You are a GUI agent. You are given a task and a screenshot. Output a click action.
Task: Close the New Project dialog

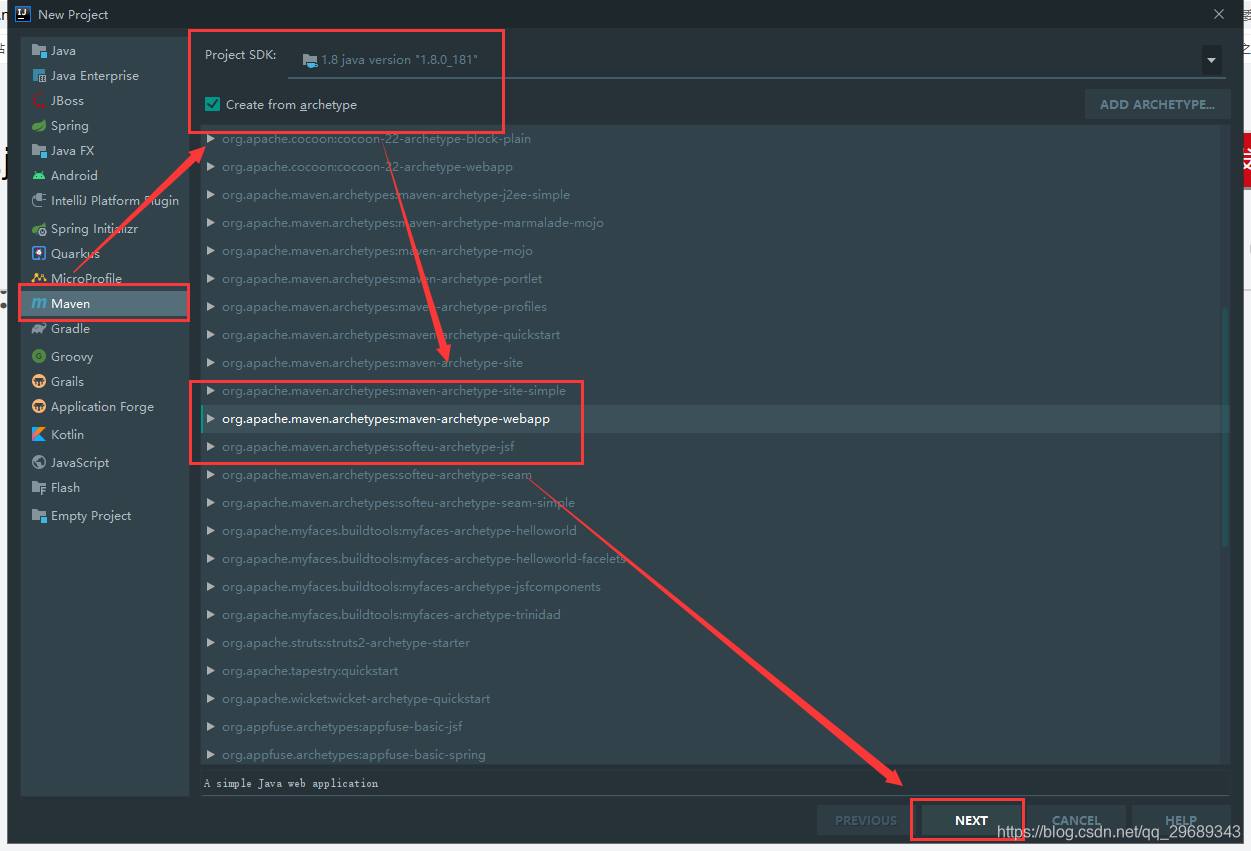click(x=1218, y=14)
